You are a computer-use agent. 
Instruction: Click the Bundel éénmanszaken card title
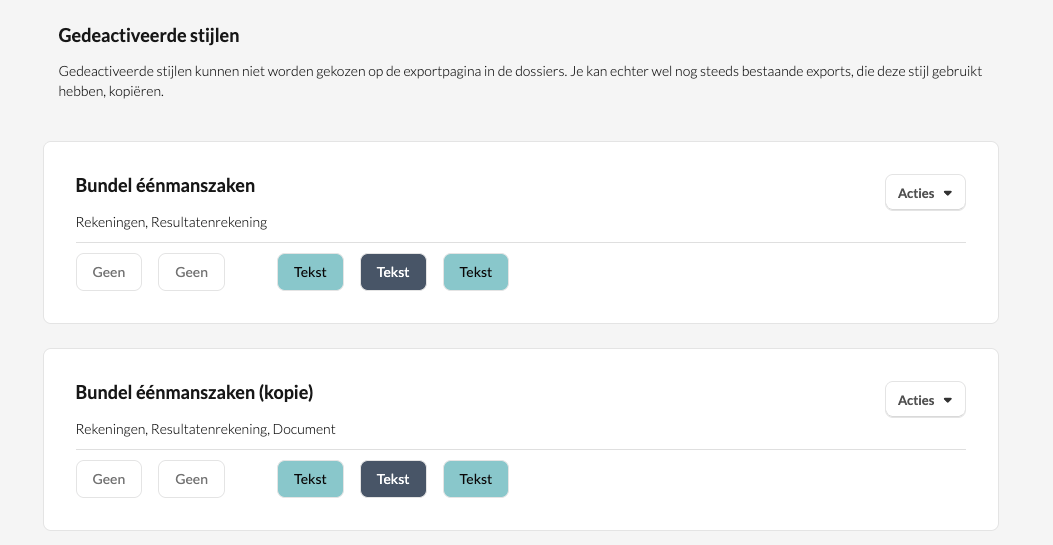tap(165, 186)
